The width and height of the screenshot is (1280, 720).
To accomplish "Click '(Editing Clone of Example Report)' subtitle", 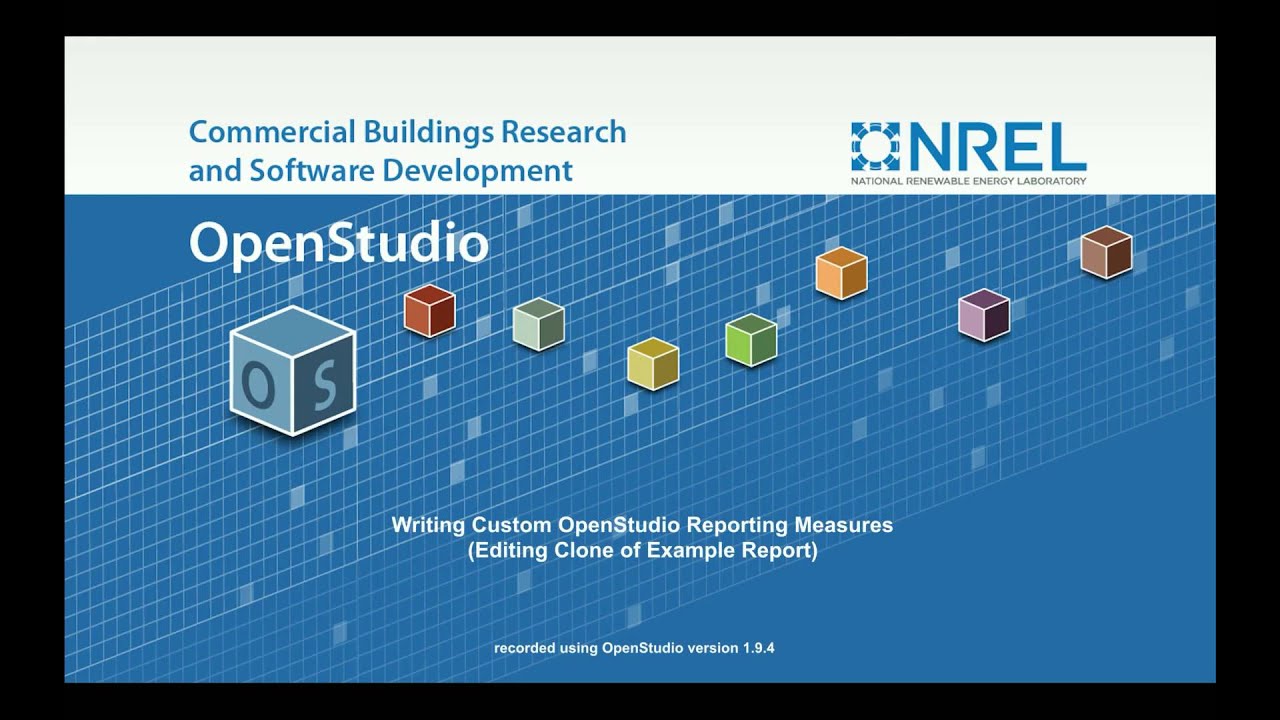I will click(x=642, y=551).
